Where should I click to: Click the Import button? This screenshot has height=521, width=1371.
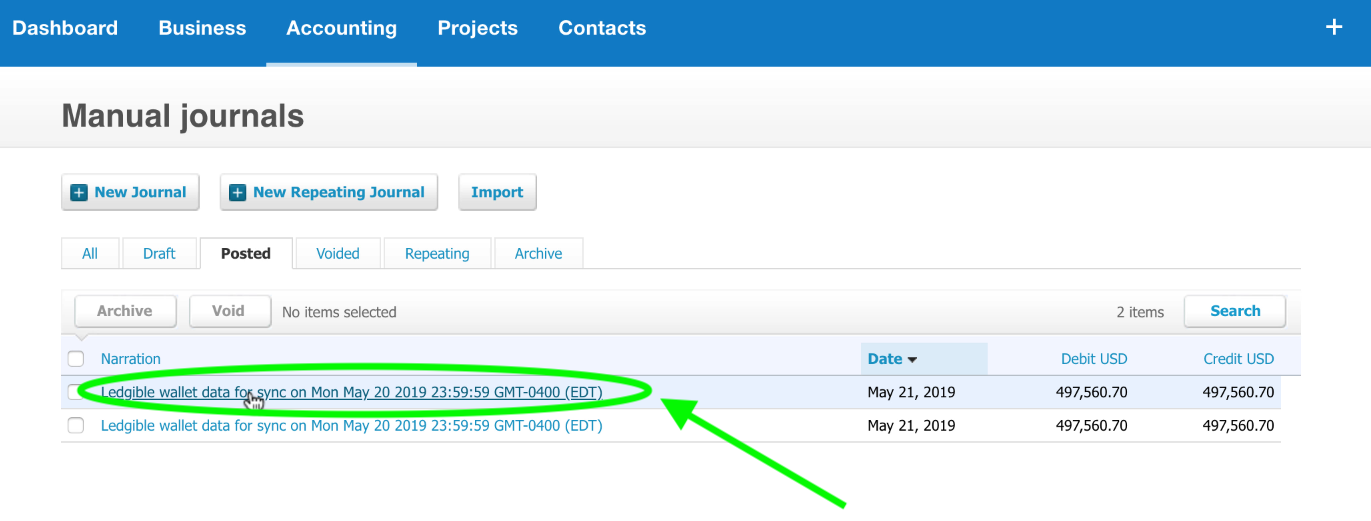click(497, 192)
